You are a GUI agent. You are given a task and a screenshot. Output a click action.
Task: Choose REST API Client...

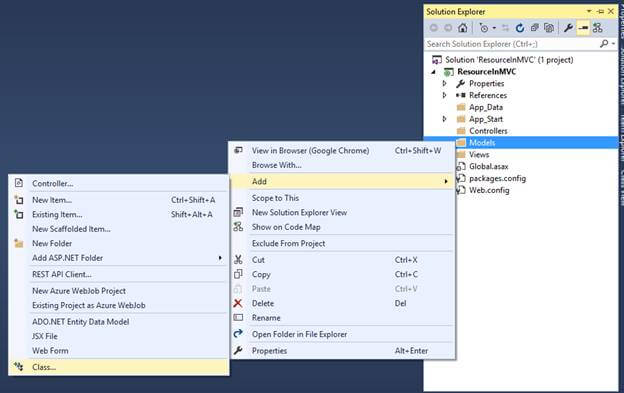pos(119,274)
